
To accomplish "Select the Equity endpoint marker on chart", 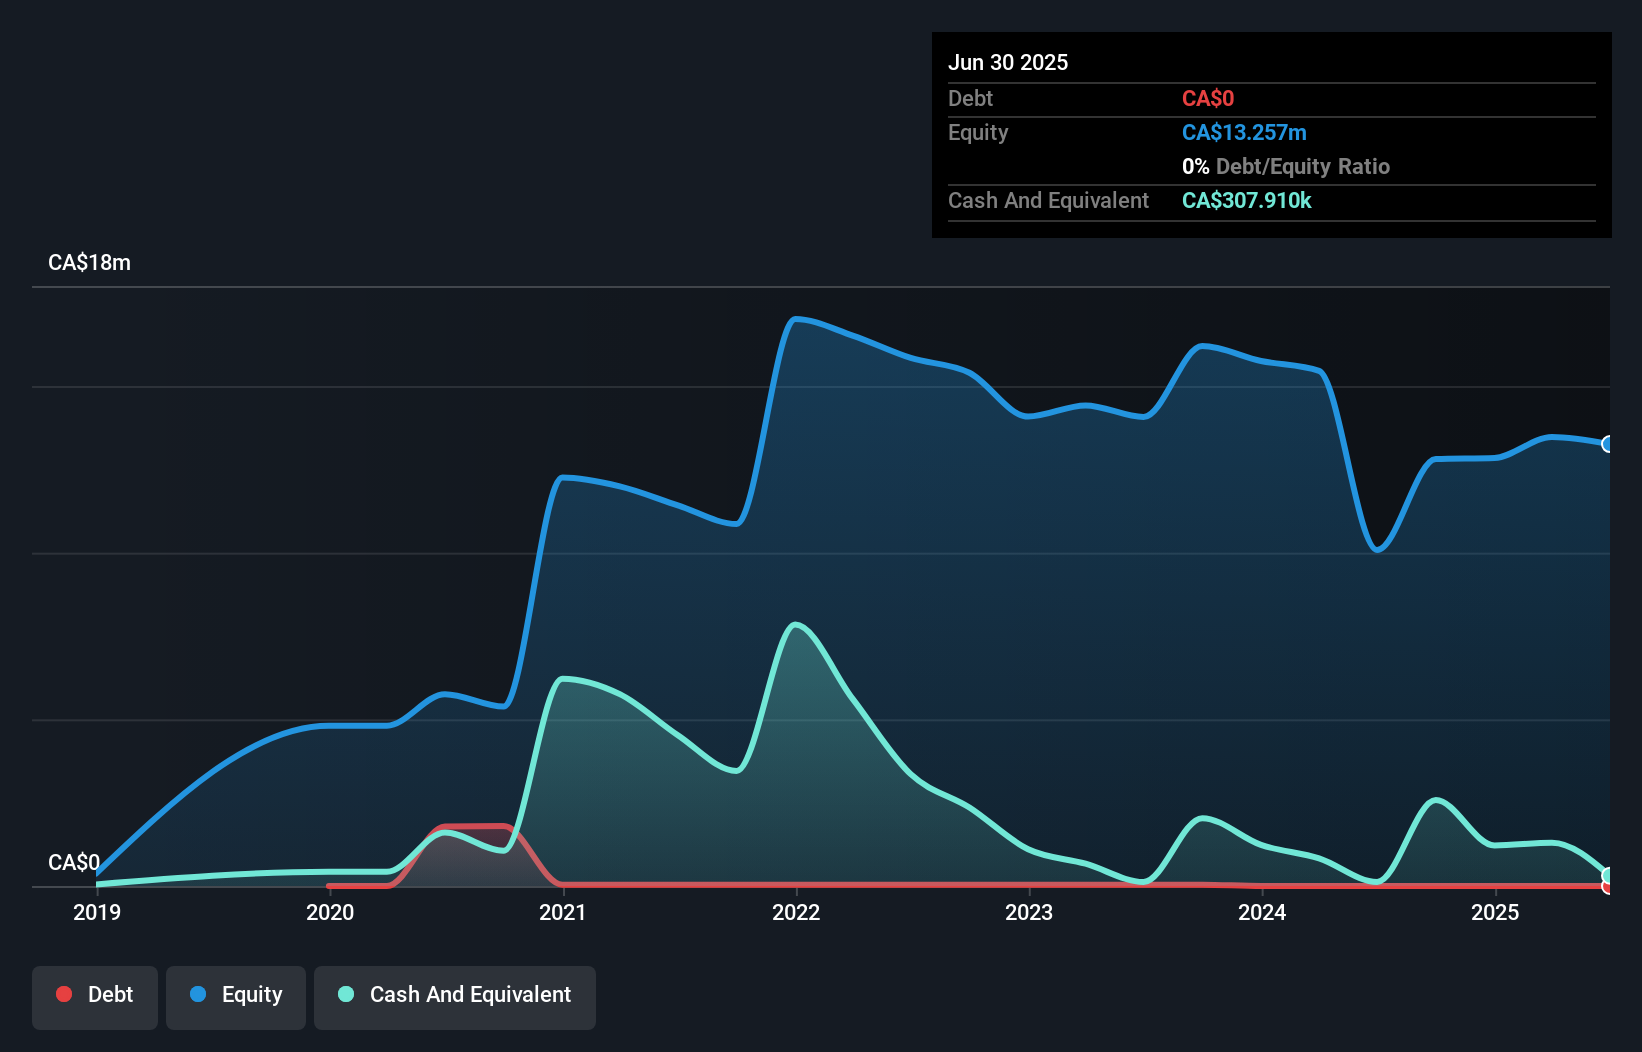I will (x=1608, y=444).
